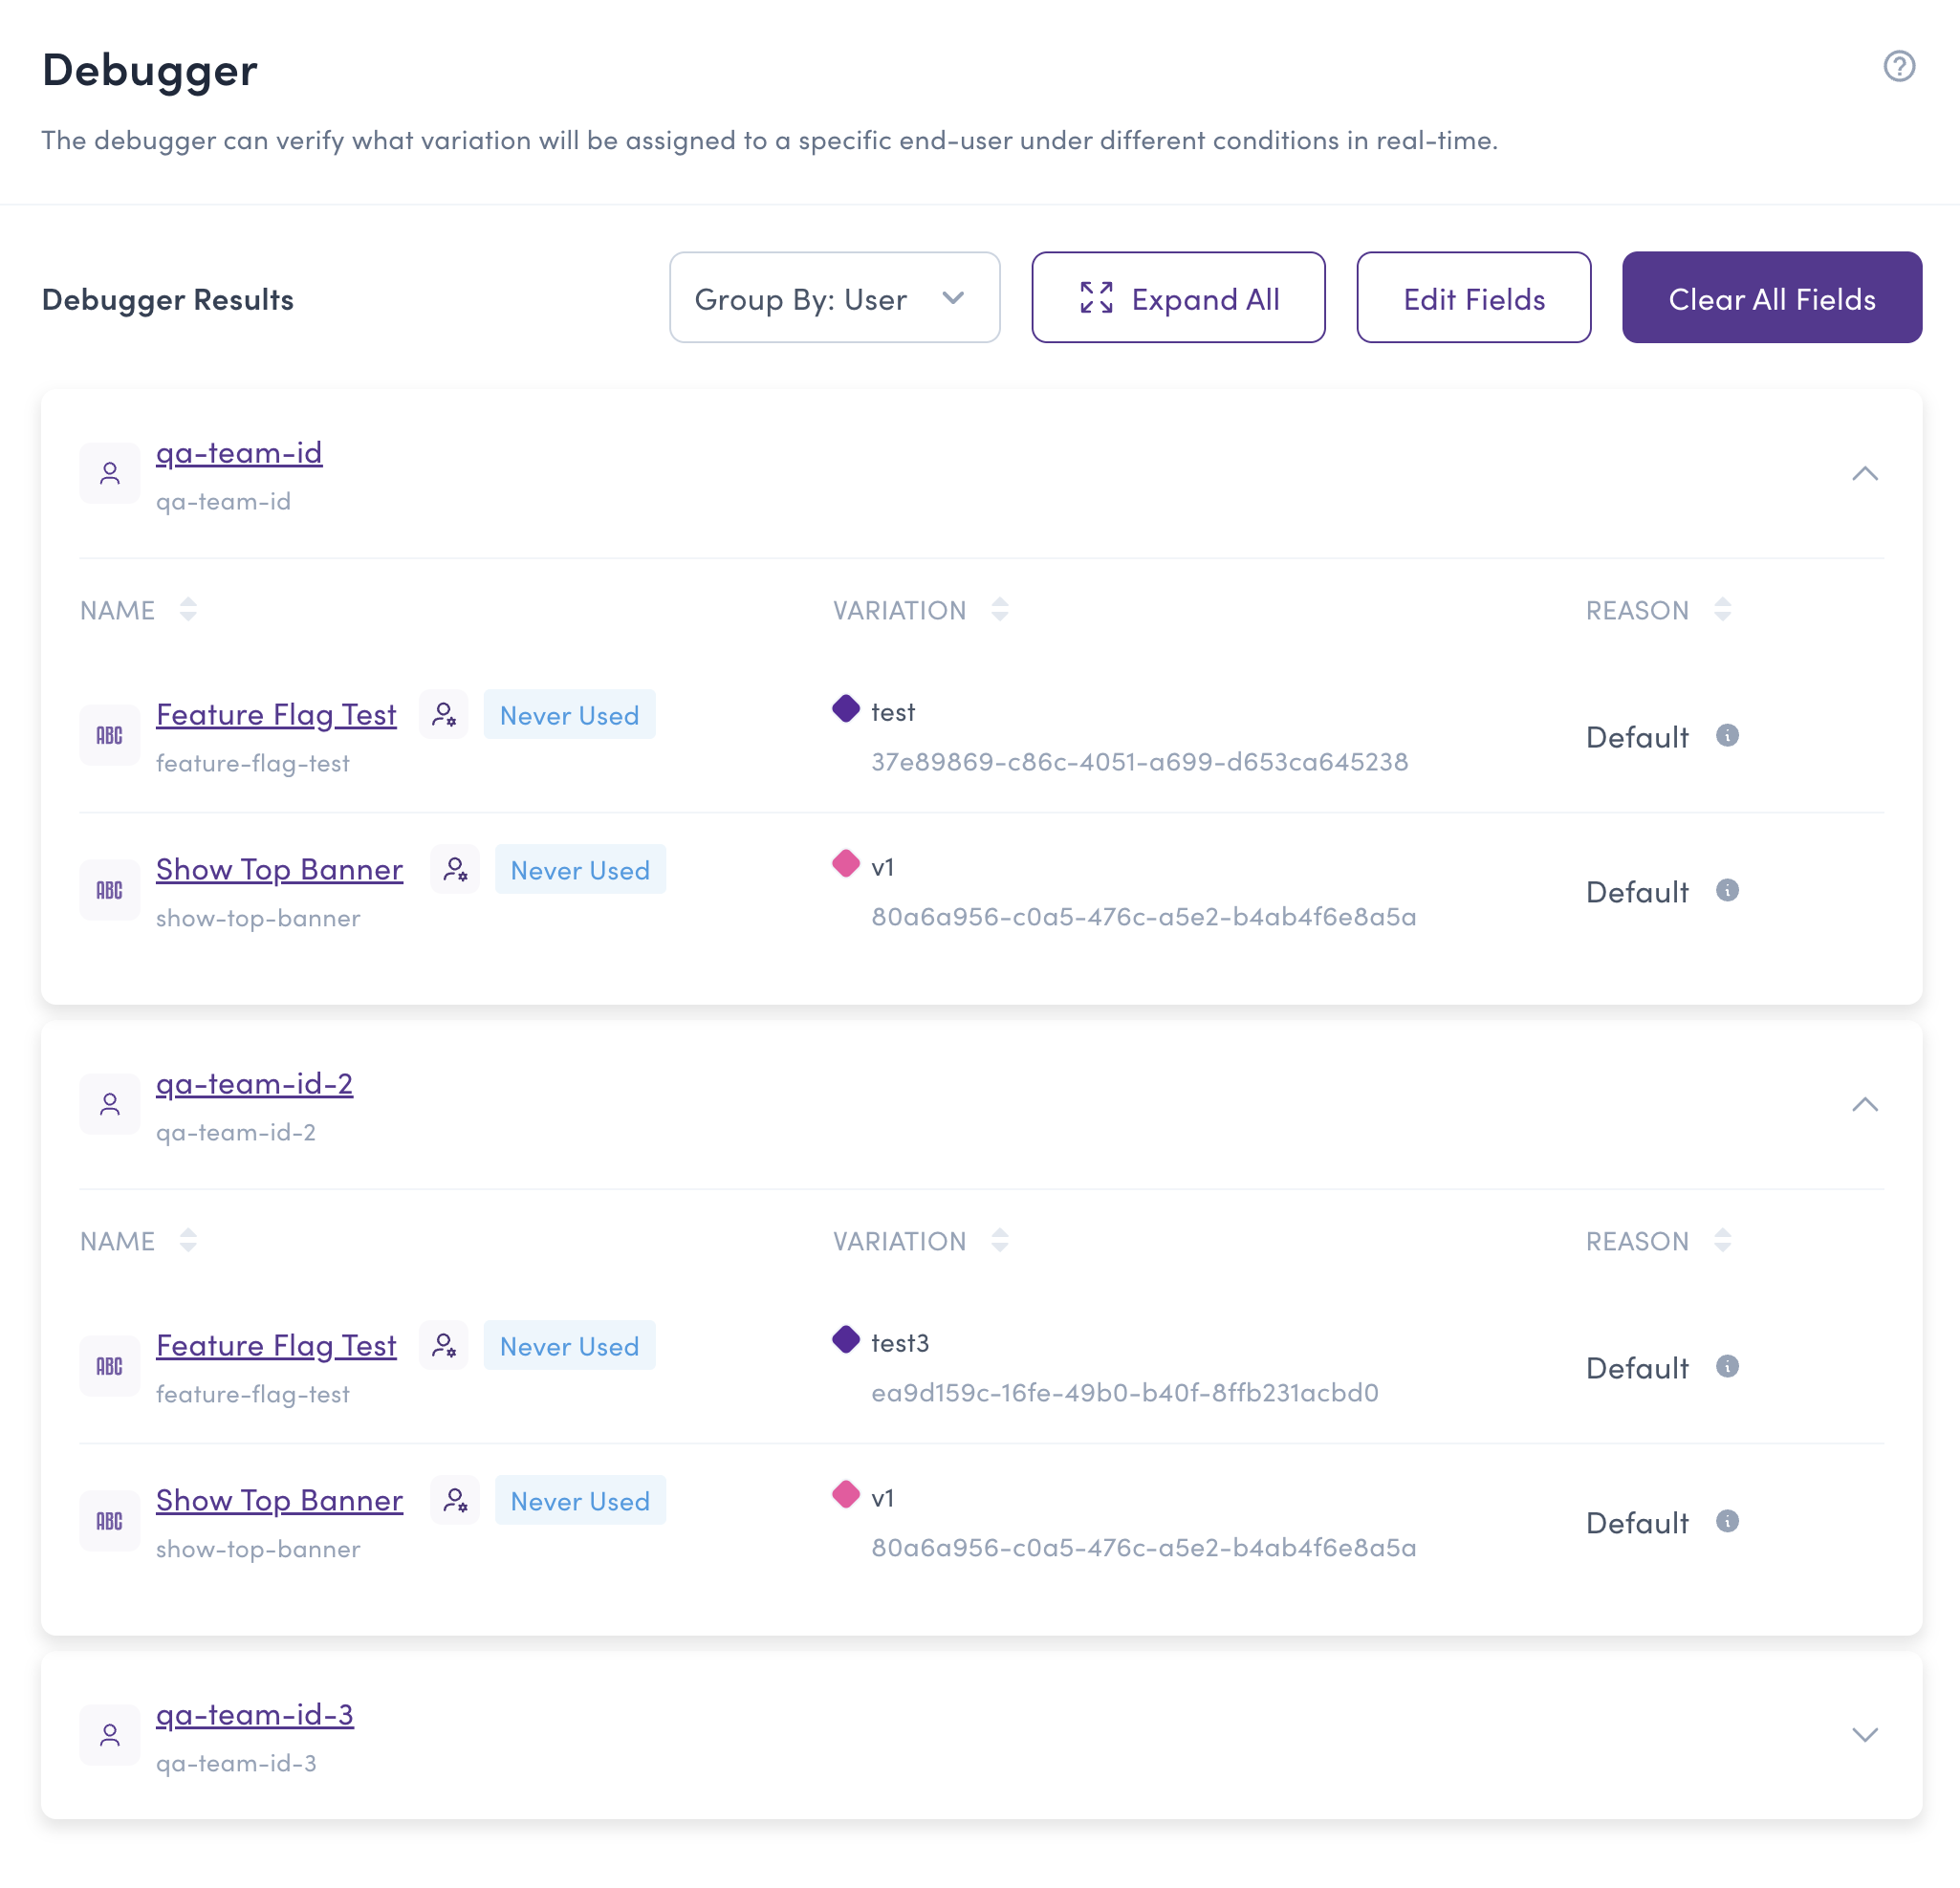Expand the qa-team-id-3 section
This screenshot has width=1960, height=1888.
[x=1864, y=1736]
